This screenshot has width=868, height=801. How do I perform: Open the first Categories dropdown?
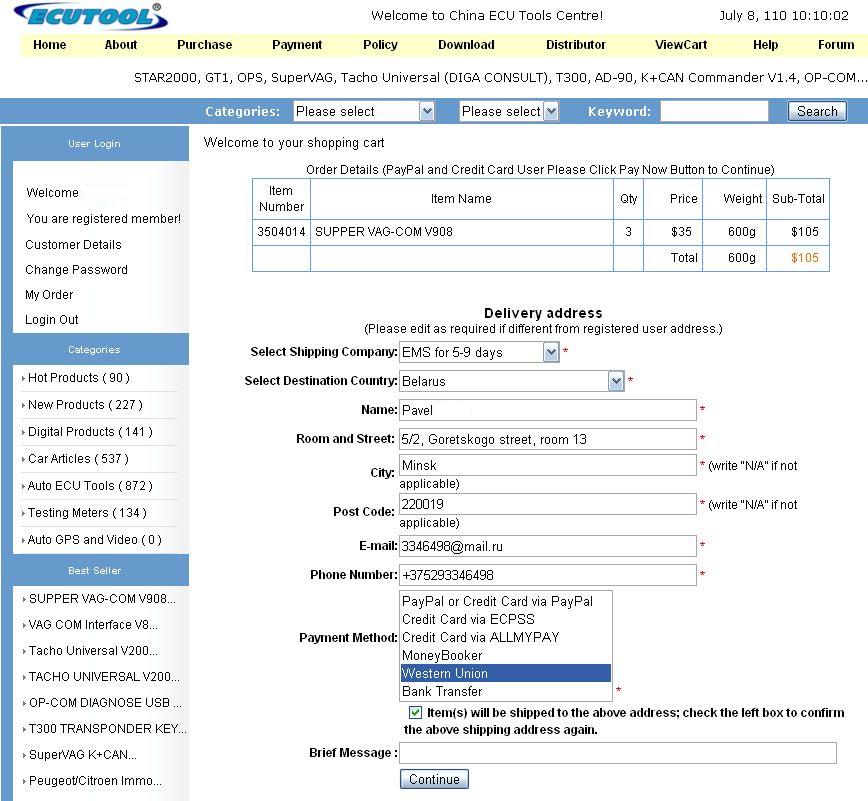click(x=364, y=111)
